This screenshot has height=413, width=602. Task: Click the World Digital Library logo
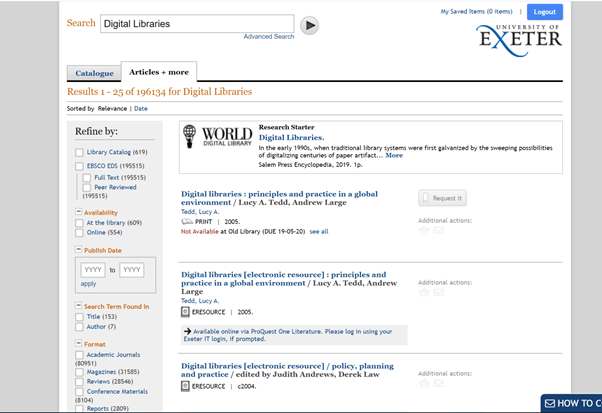coord(218,137)
